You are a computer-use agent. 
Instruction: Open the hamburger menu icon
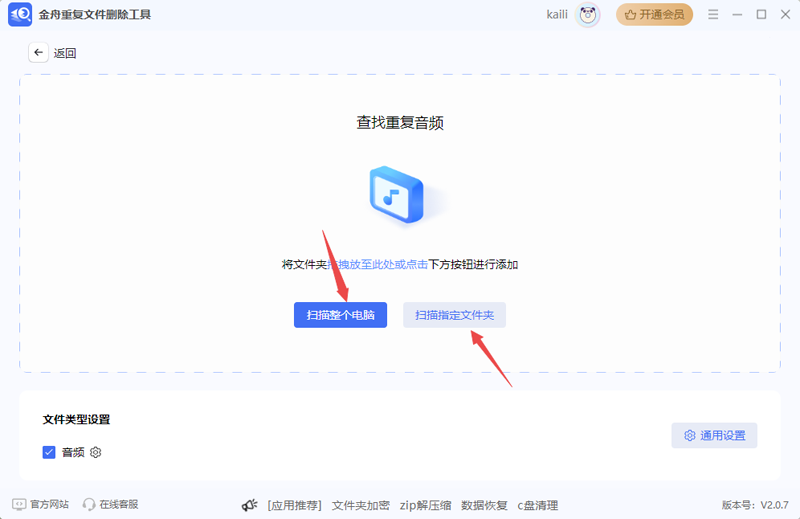click(x=713, y=15)
